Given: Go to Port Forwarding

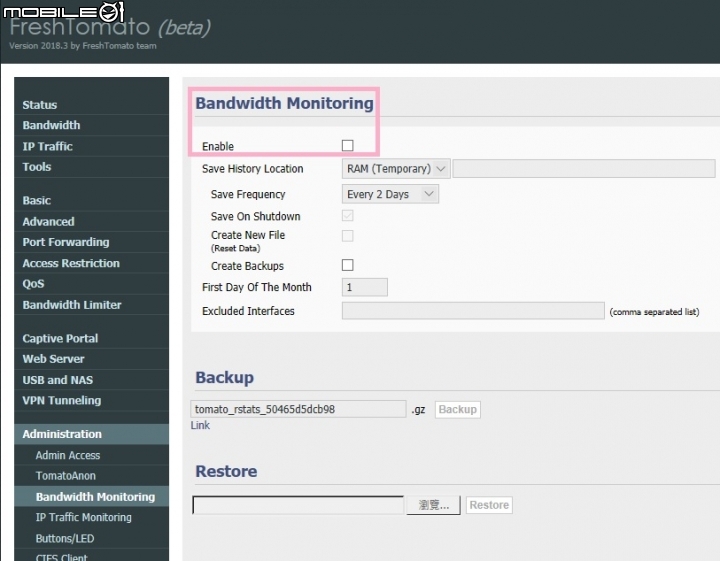Looking at the screenshot, I should click(x=91, y=242).
